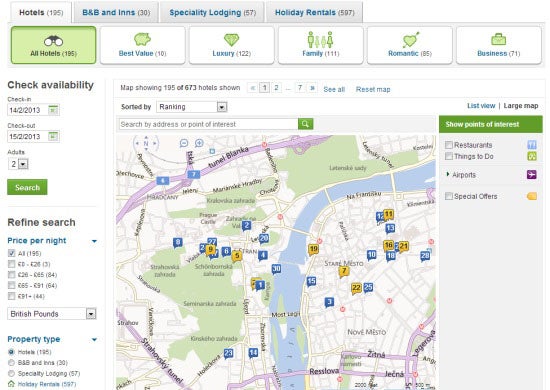Viewport: 550px width, 390px height.
Task: Click hotel marker 3 on the map
Action: [329, 302]
